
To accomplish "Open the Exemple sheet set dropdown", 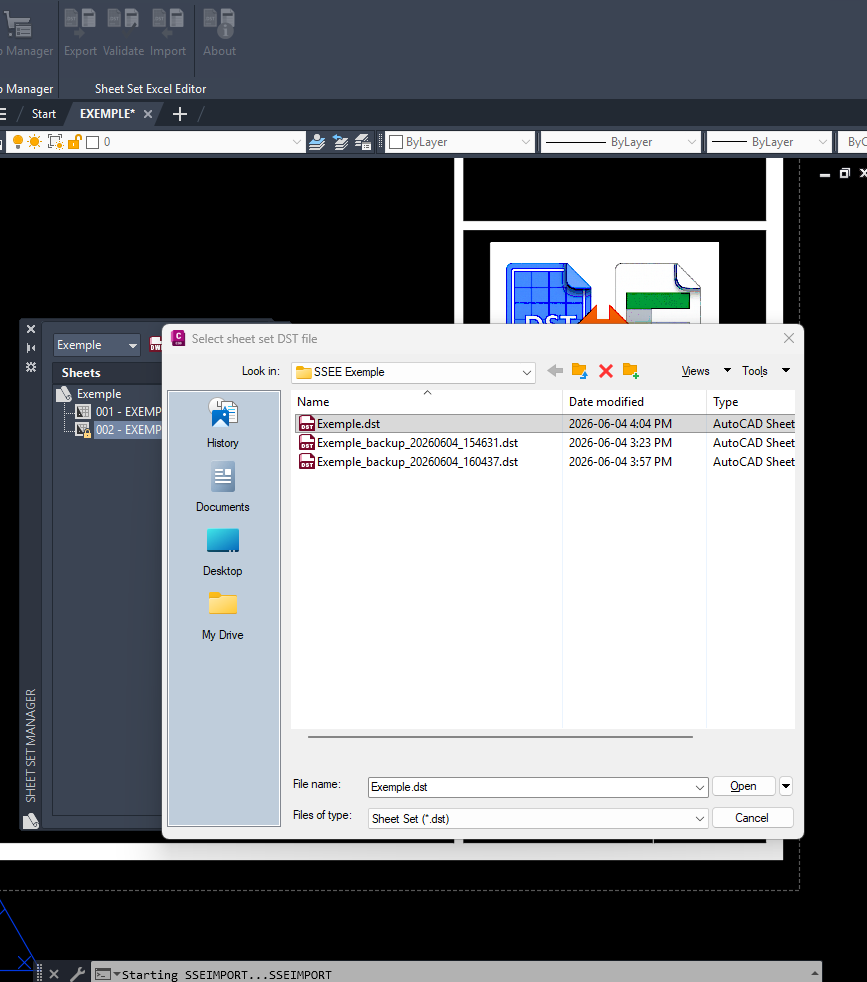I will [x=96, y=345].
